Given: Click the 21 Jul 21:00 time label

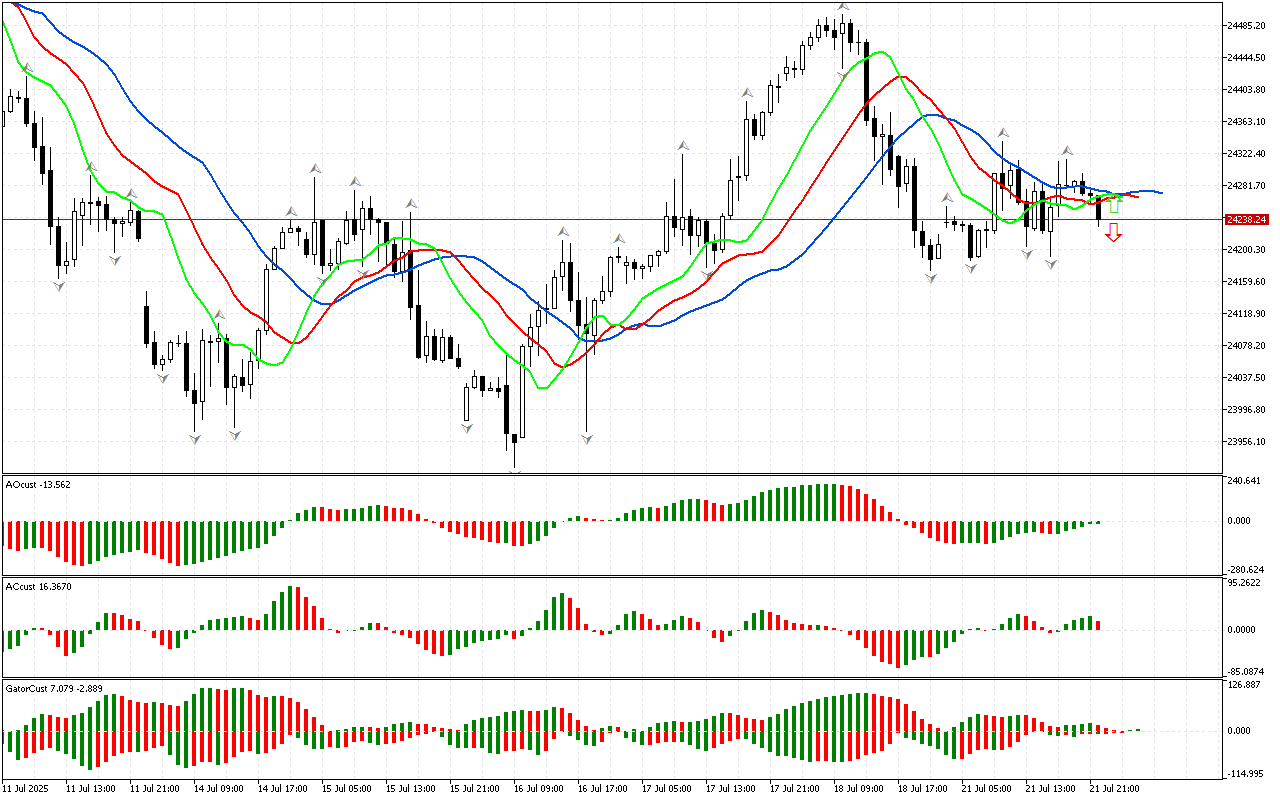Looking at the screenshot, I should (1113, 789).
